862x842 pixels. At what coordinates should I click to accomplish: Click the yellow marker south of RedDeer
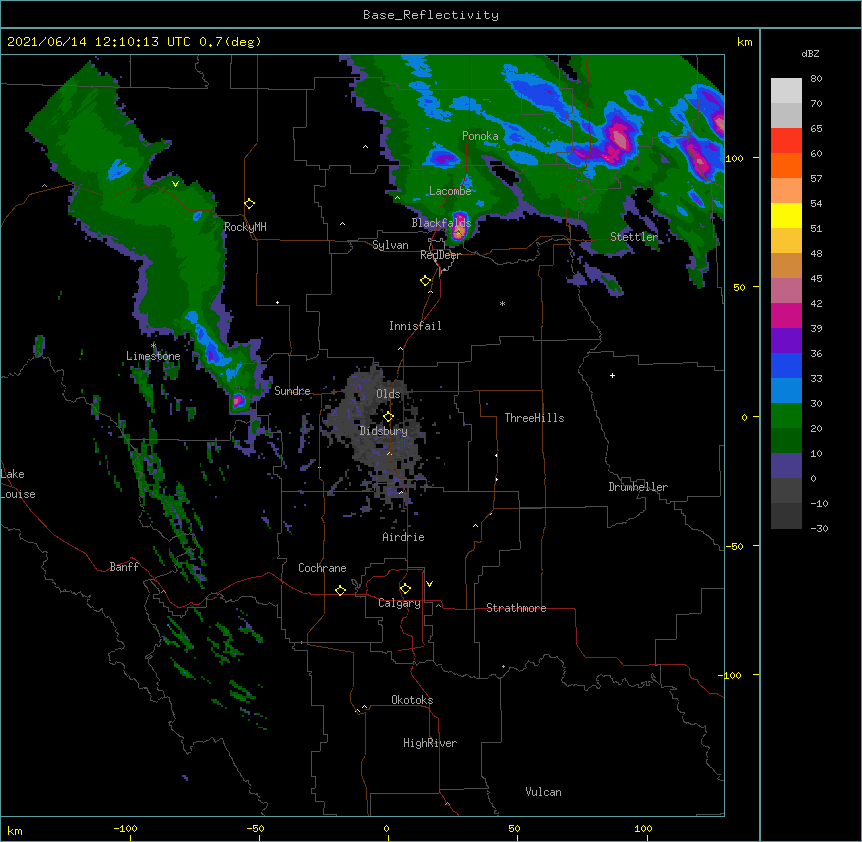point(426,281)
